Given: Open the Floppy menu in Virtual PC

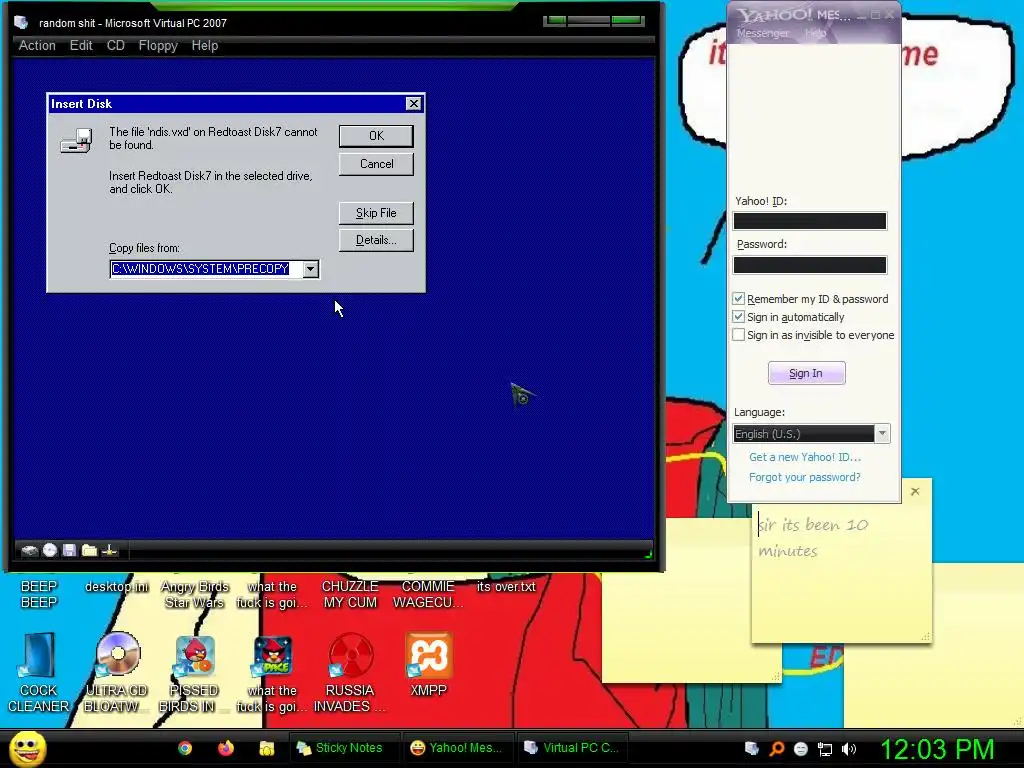Looking at the screenshot, I should click(158, 46).
